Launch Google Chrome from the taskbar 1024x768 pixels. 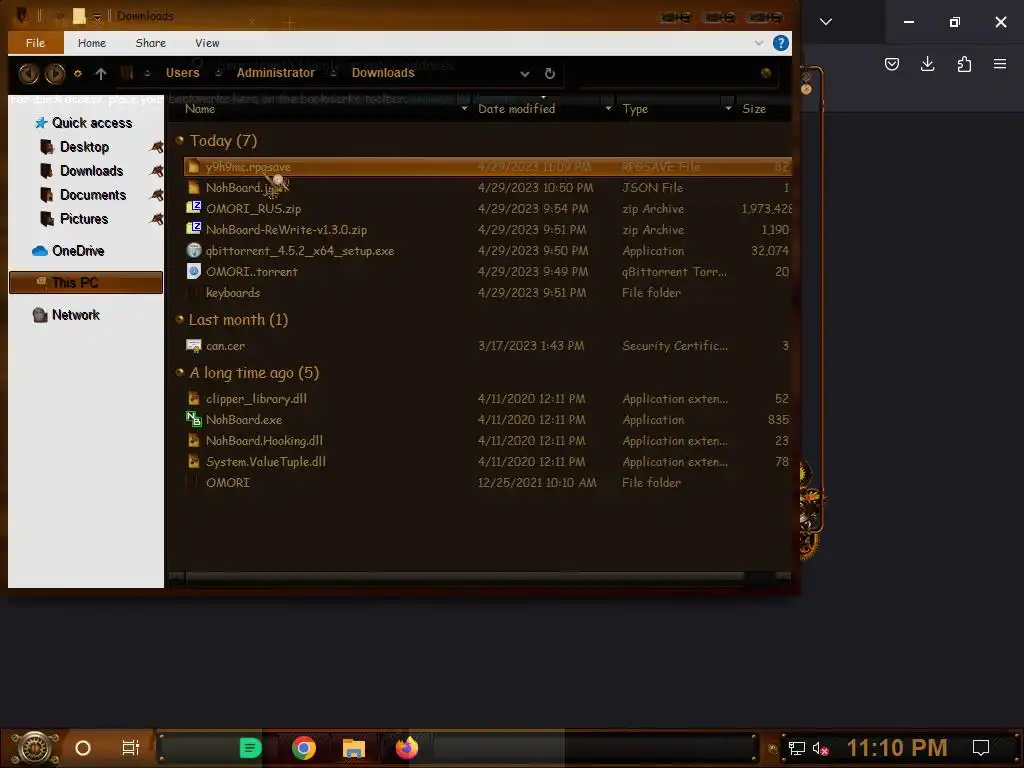tap(304, 748)
